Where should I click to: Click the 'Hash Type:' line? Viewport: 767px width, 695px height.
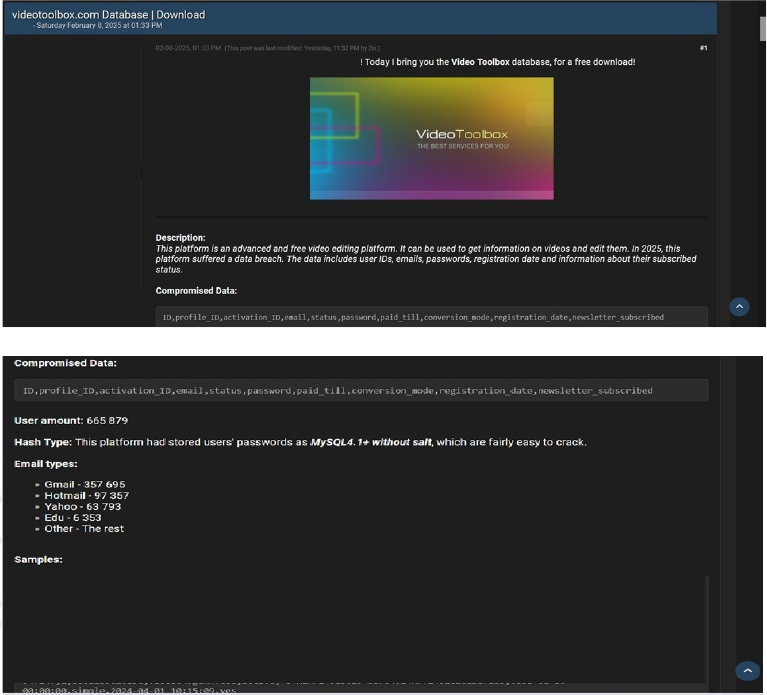click(300, 442)
